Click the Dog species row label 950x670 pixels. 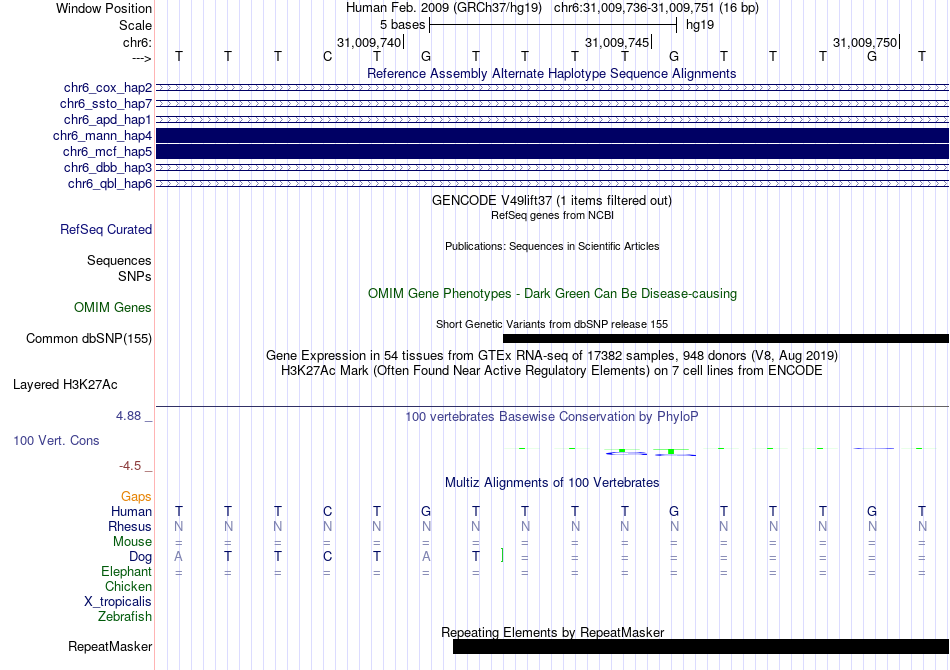click(141, 557)
